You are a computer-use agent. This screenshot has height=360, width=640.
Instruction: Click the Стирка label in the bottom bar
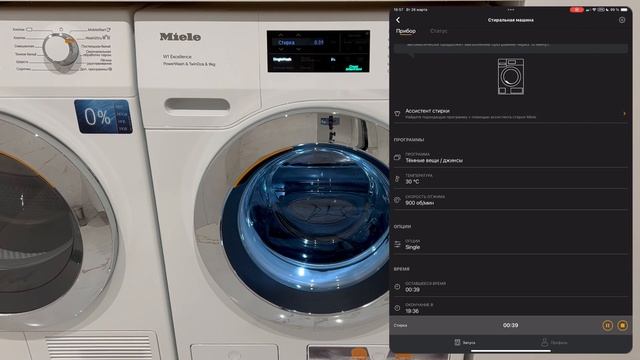point(400,325)
